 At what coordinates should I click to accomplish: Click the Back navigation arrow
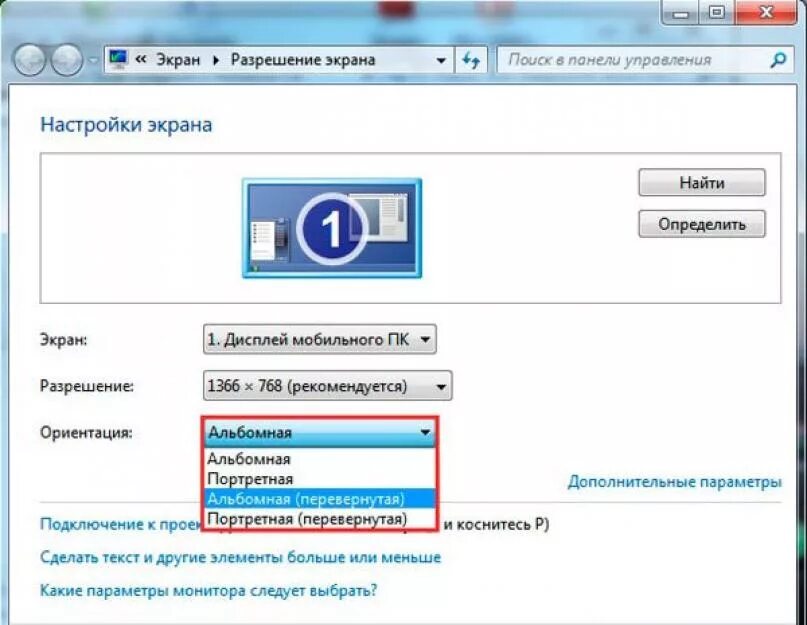(29, 60)
